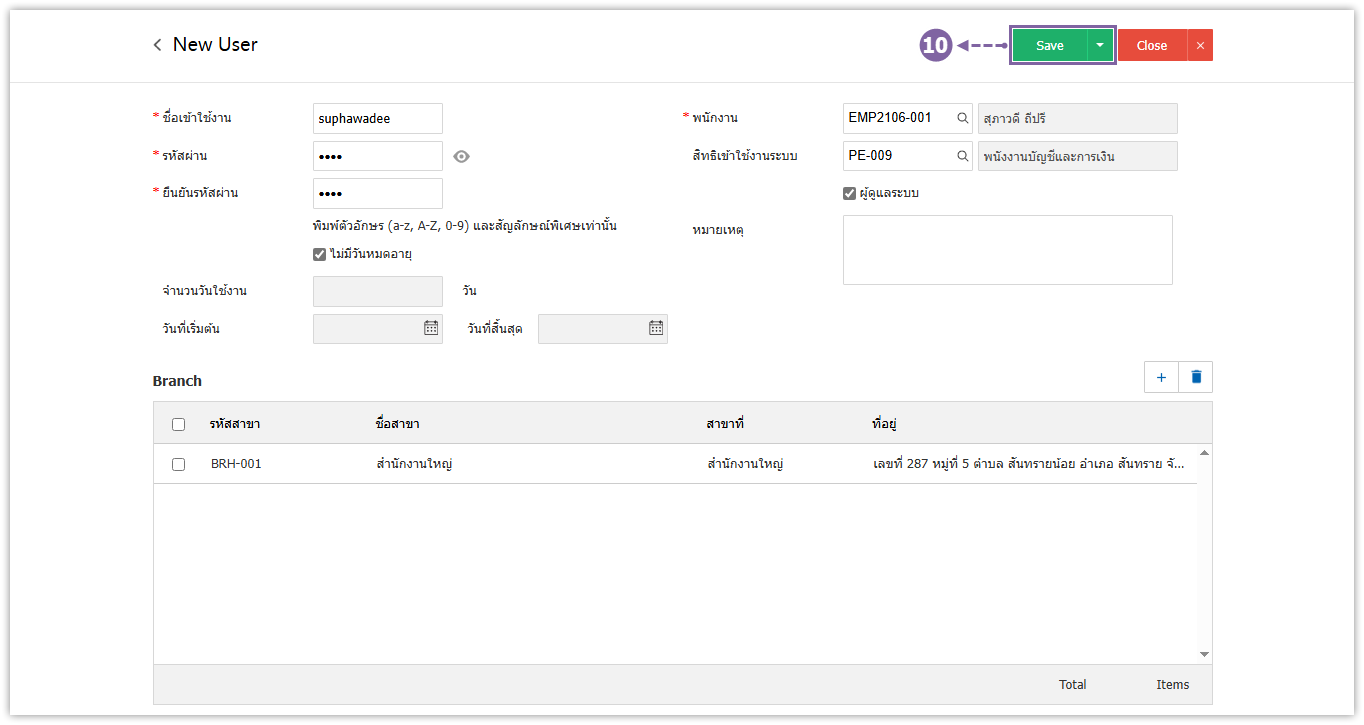Click the X icon next to Close
The height and width of the screenshot is (725, 1364).
point(1200,45)
